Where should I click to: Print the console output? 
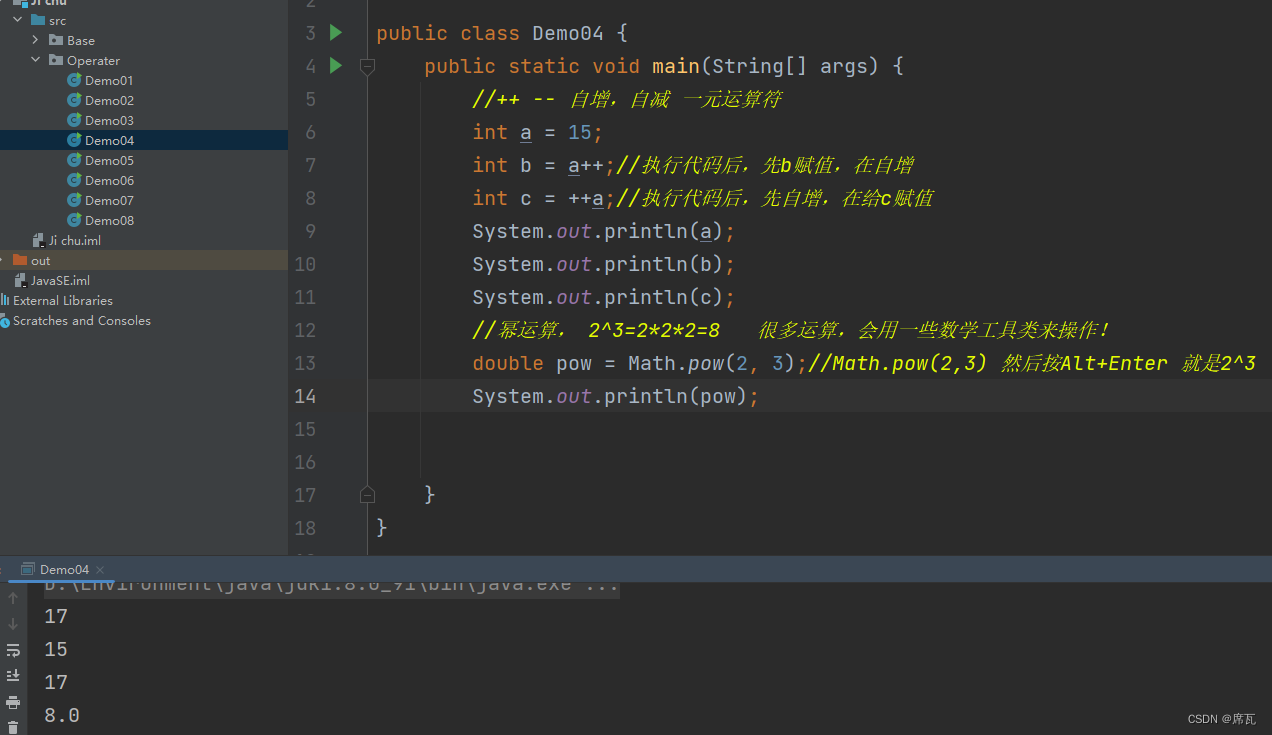(13, 702)
